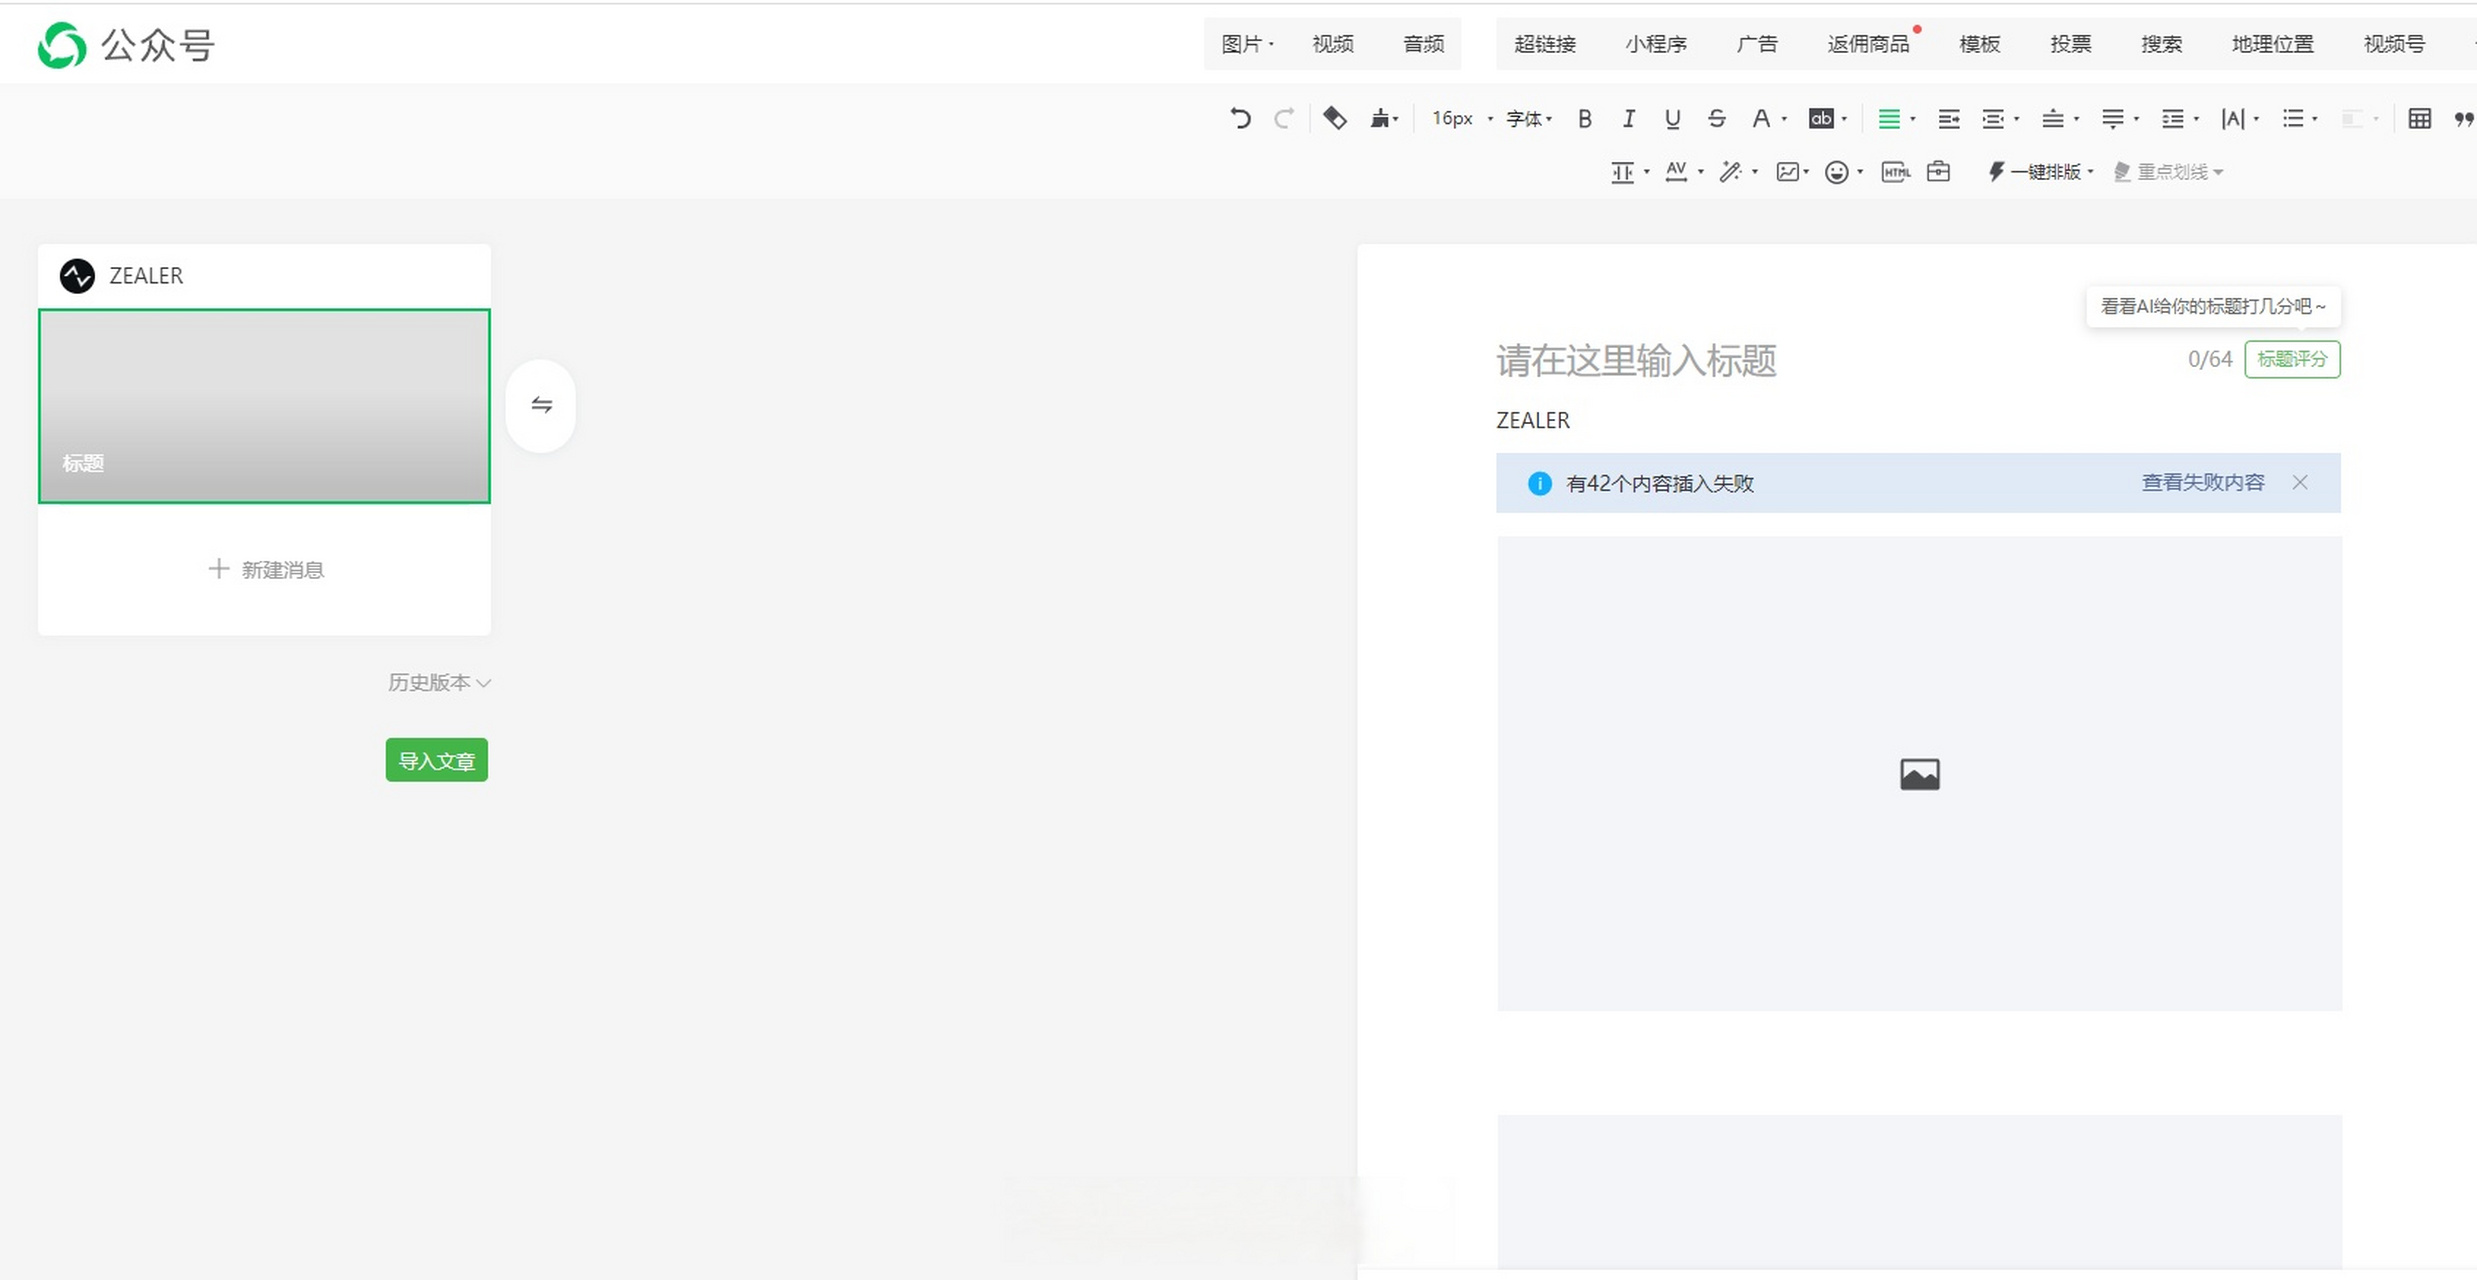Activate the format painter brush
Image resolution: width=2477 pixels, height=1280 pixels.
click(1380, 119)
